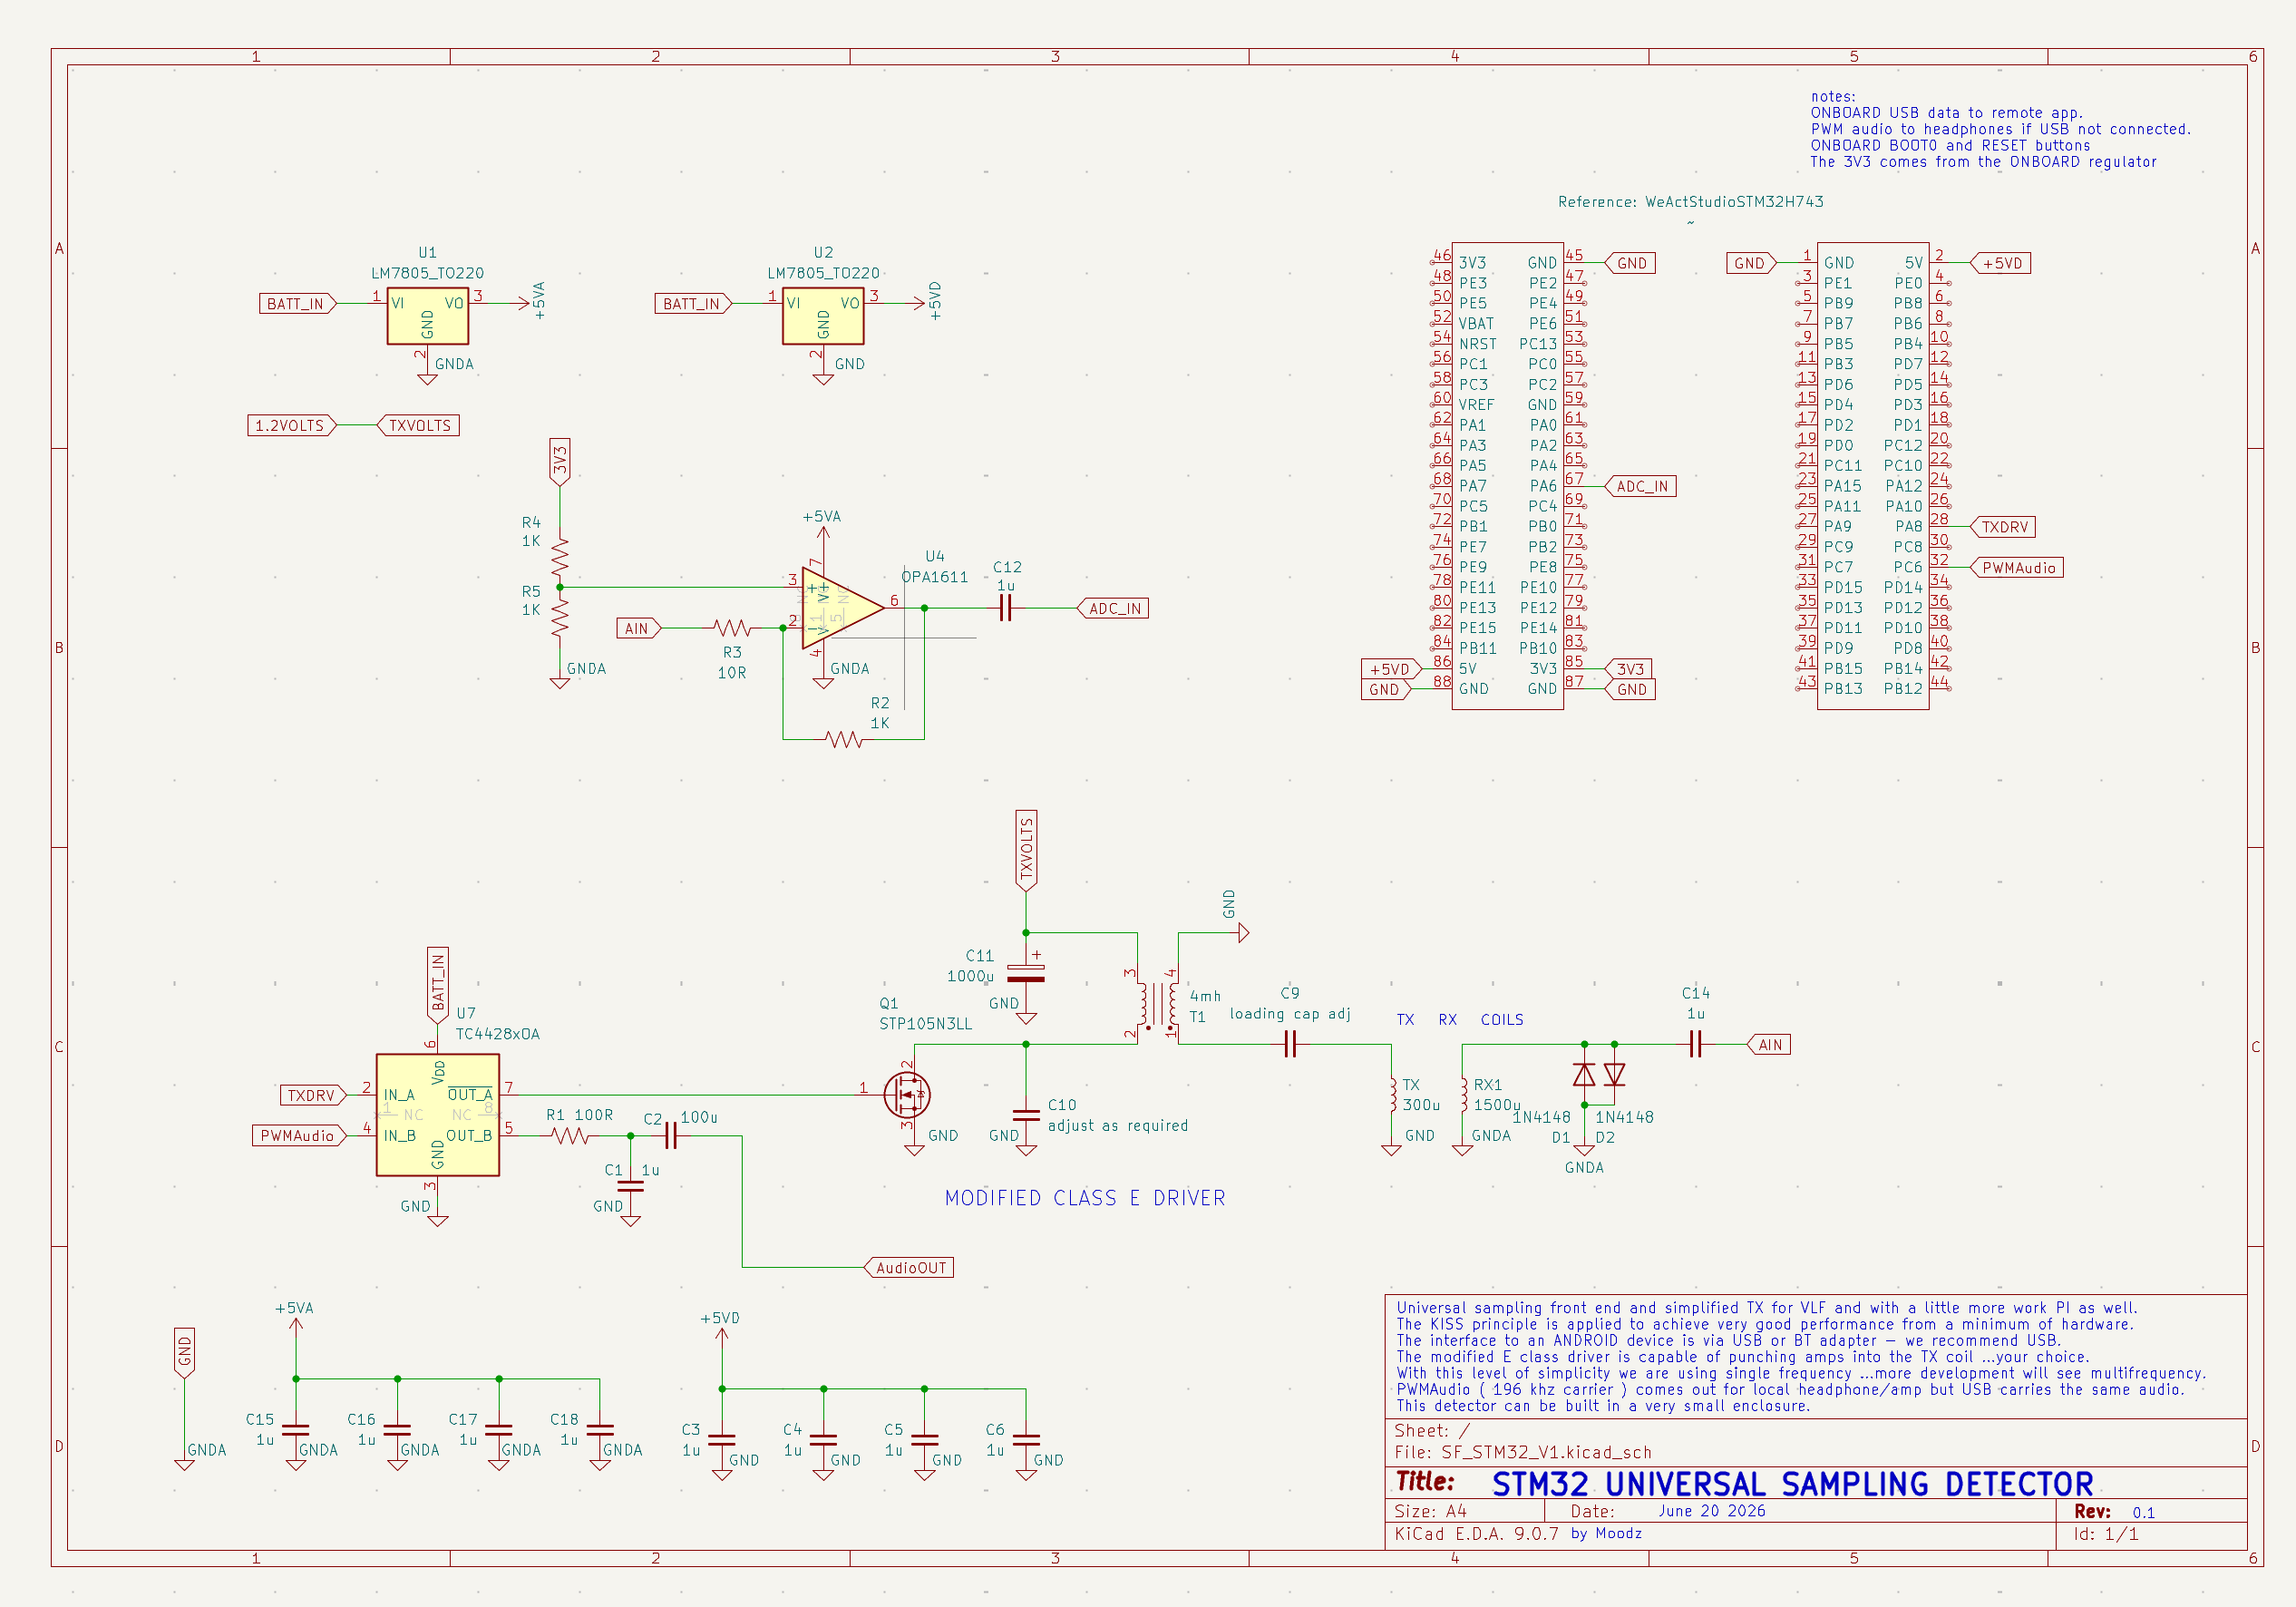Select the U1 LM7805 regulator symbol
2296x1607 pixels.
pos(427,316)
